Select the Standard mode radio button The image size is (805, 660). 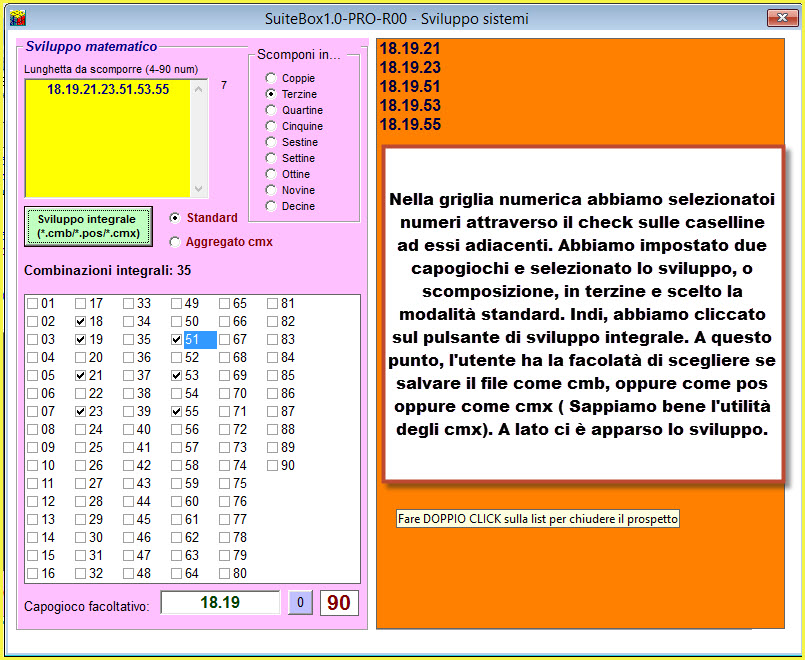176,217
